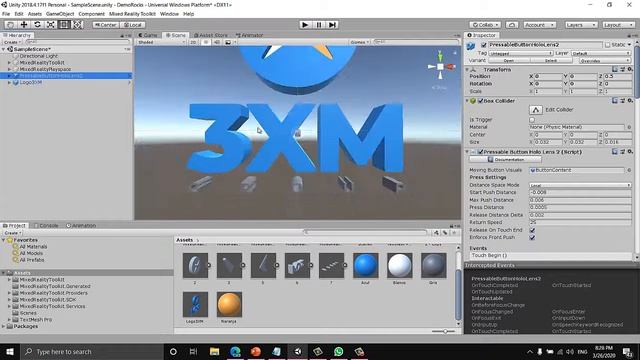Screen dimensions: 640x360
Task: Open the Windows Start menu
Action: (9, 351)
